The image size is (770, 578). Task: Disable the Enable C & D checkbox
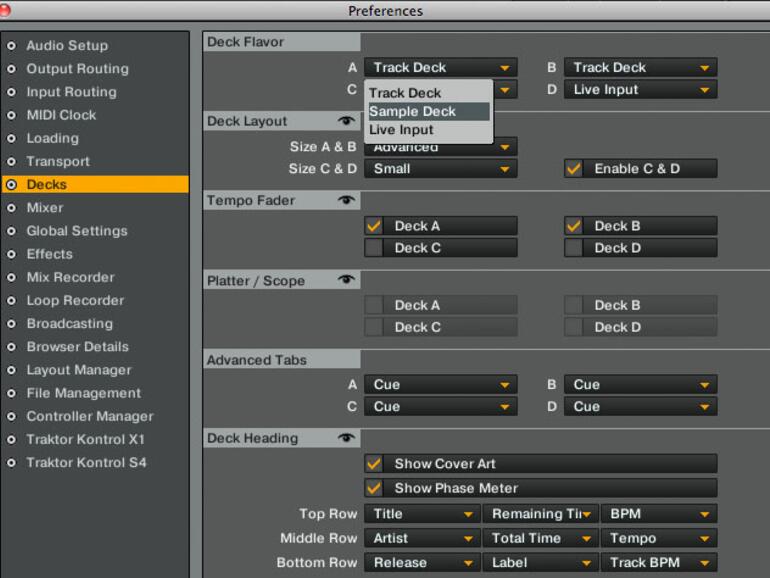(573, 168)
